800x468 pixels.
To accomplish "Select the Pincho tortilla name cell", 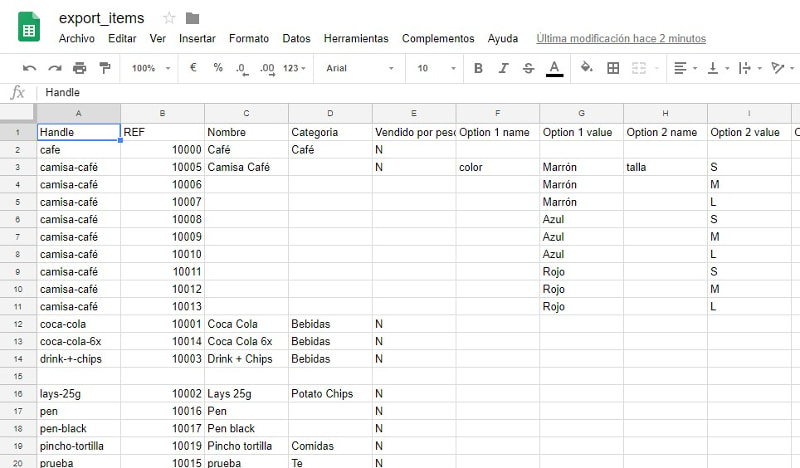I will click(x=246, y=446).
